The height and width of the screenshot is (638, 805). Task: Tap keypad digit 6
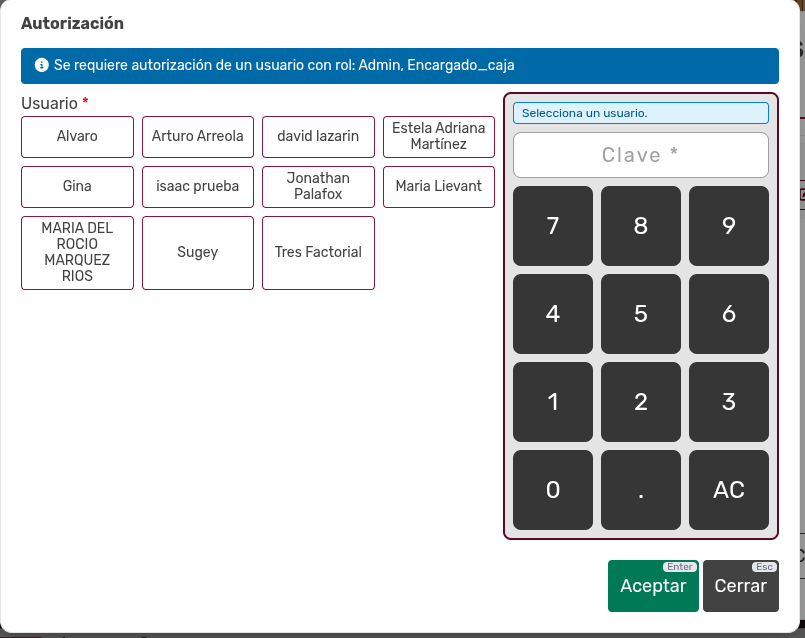(729, 314)
